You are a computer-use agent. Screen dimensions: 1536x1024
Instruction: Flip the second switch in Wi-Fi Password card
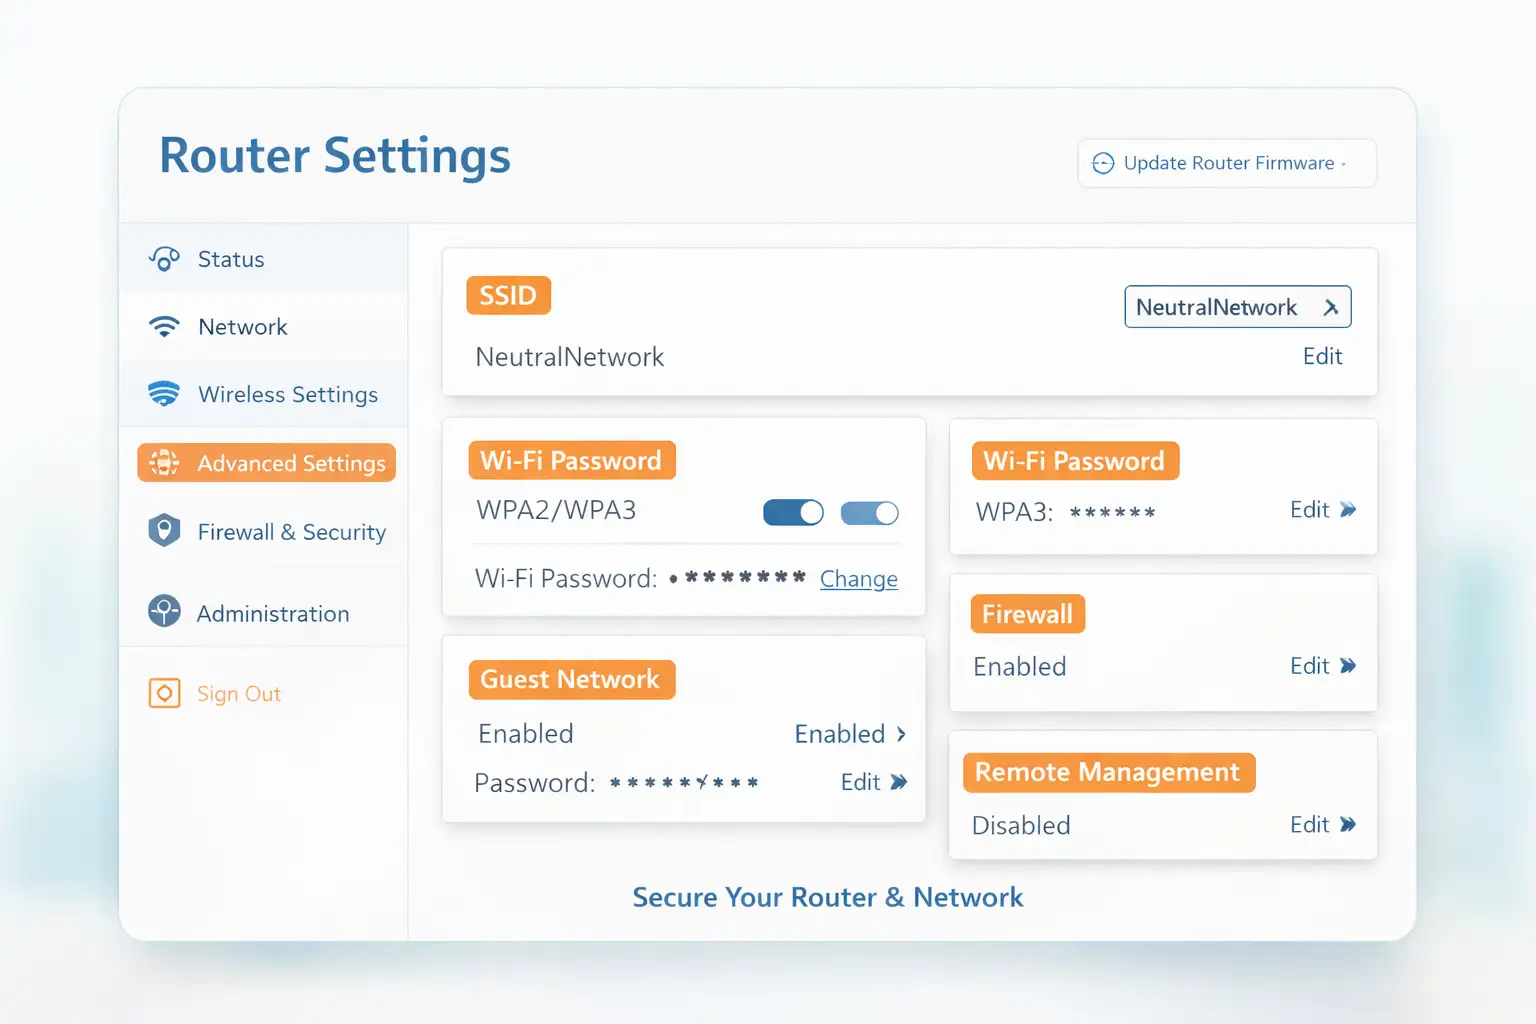(869, 513)
